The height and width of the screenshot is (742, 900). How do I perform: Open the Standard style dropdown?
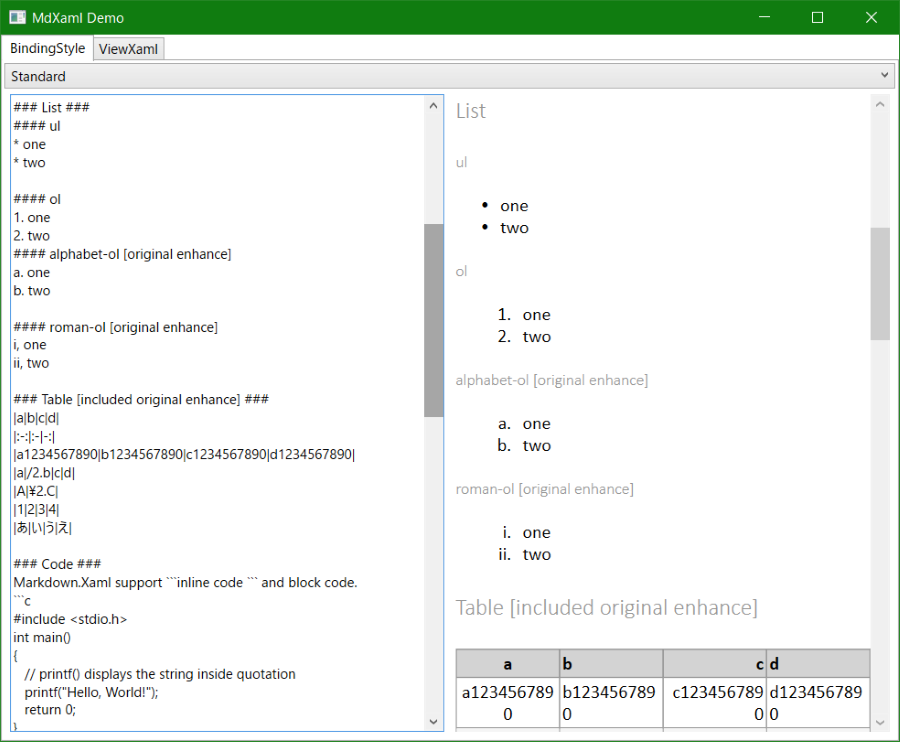tap(449, 76)
